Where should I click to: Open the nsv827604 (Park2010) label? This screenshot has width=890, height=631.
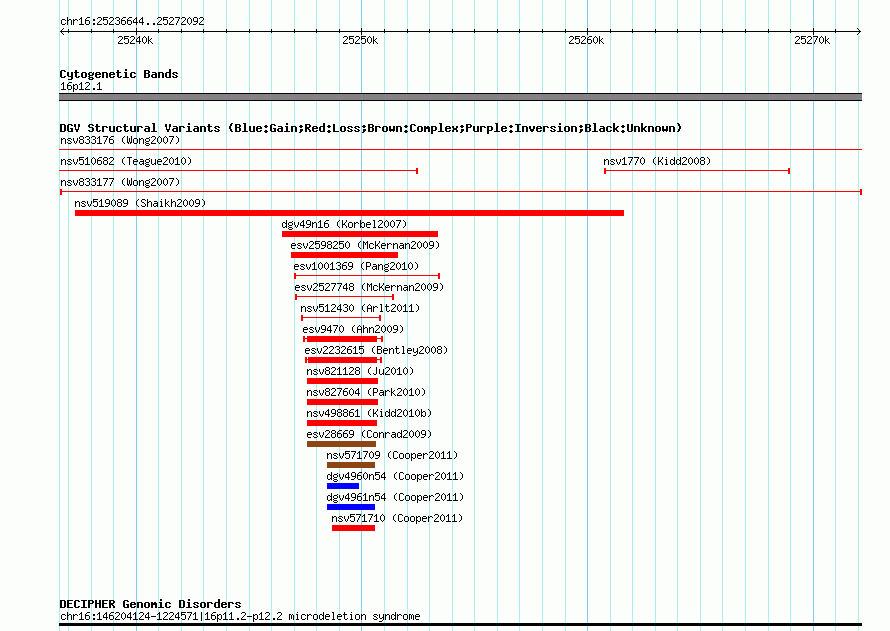click(366, 392)
